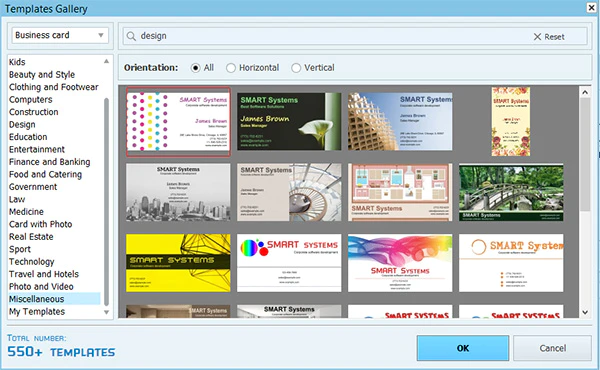Confirm selection with the OK button
Screen dimensions: 600x370
tap(463, 348)
